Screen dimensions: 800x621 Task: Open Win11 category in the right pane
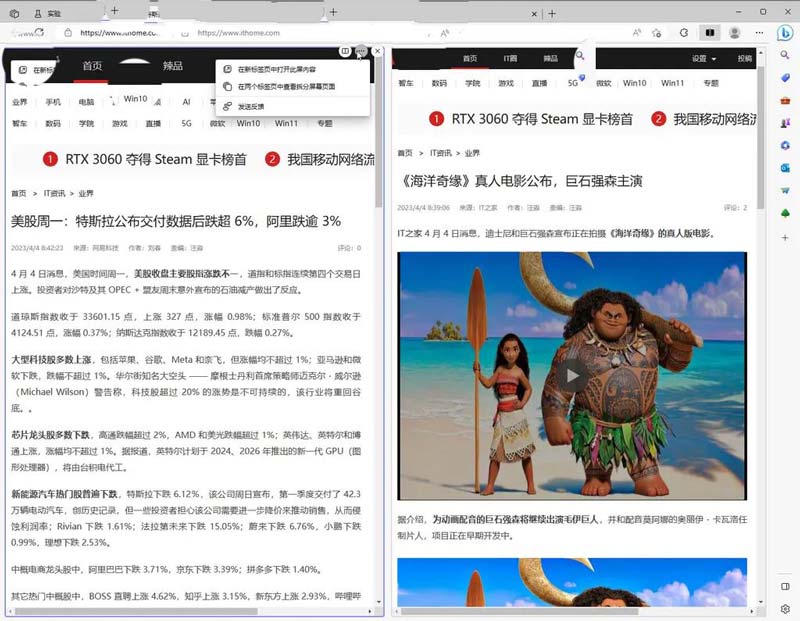(x=672, y=83)
